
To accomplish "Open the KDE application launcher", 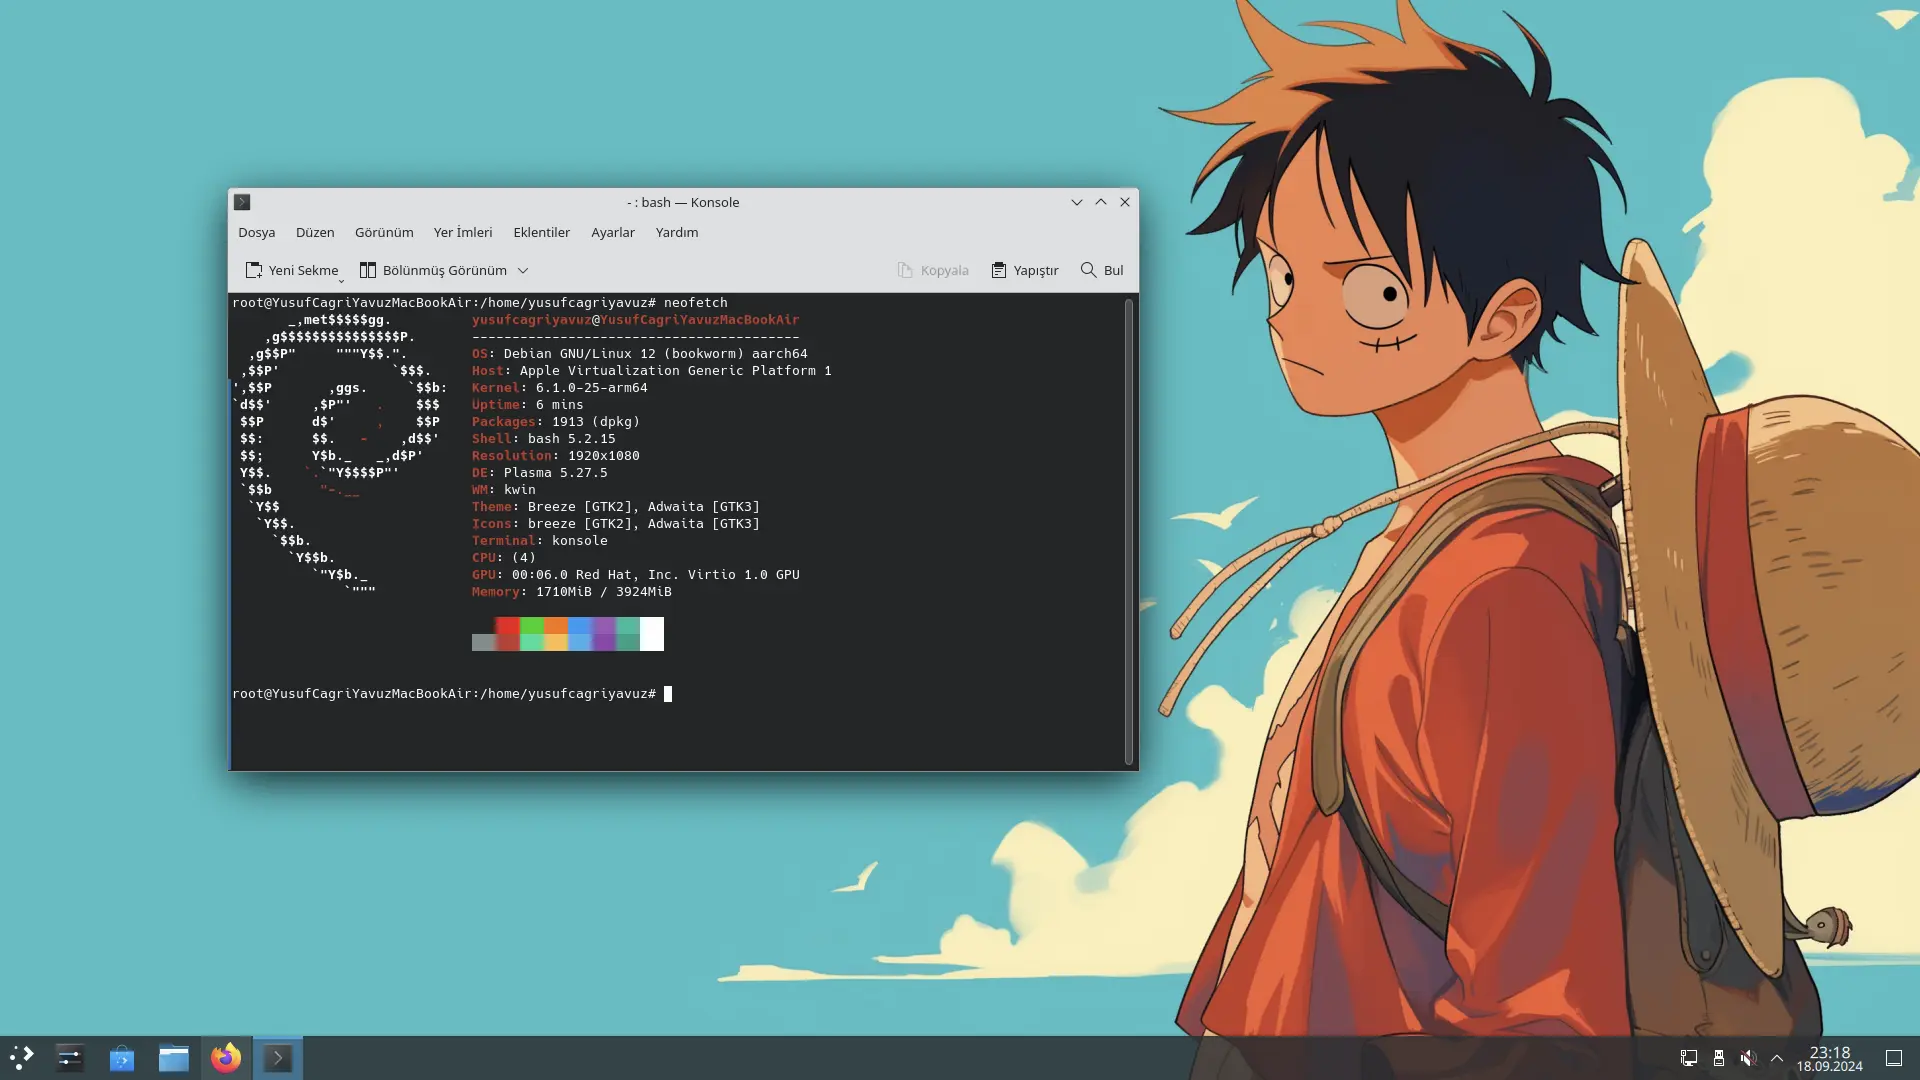I will 22,1058.
